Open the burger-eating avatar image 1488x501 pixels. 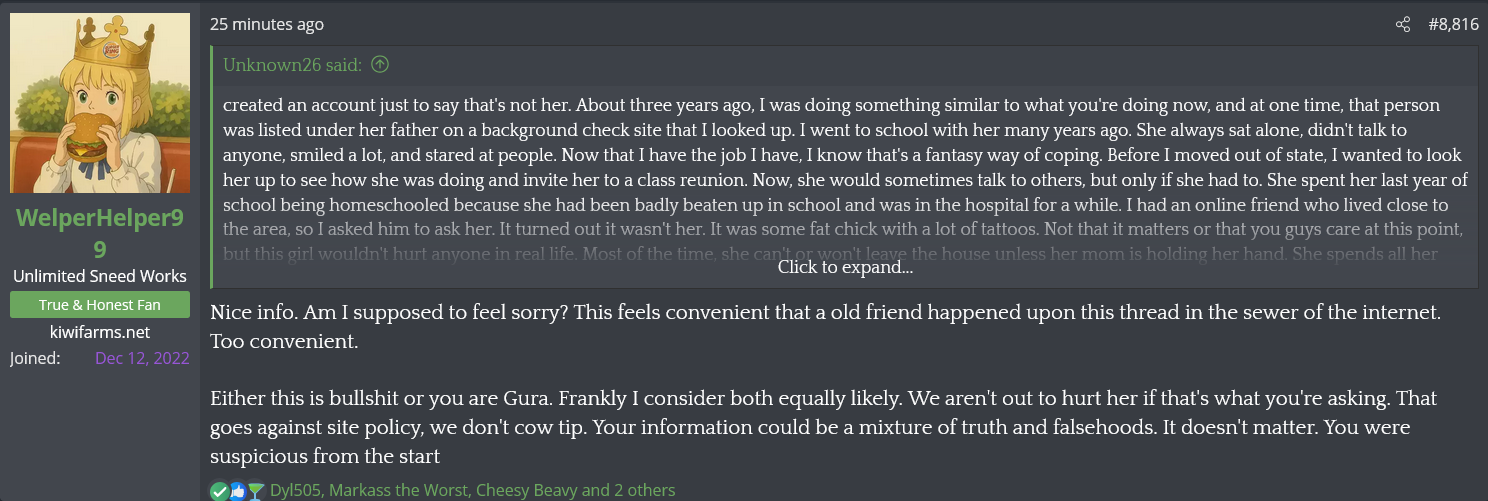(x=100, y=103)
